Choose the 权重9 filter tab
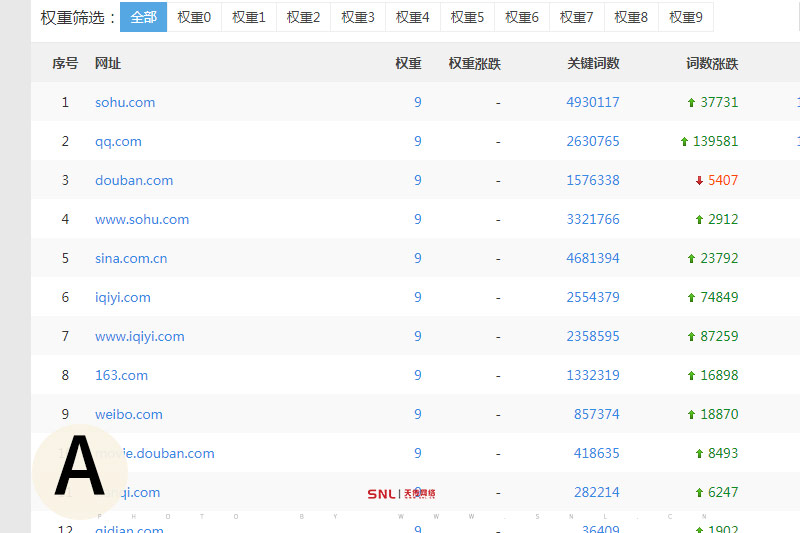The width and height of the screenshot is (800, 533). pyautogui.click(x=685, y=17)
